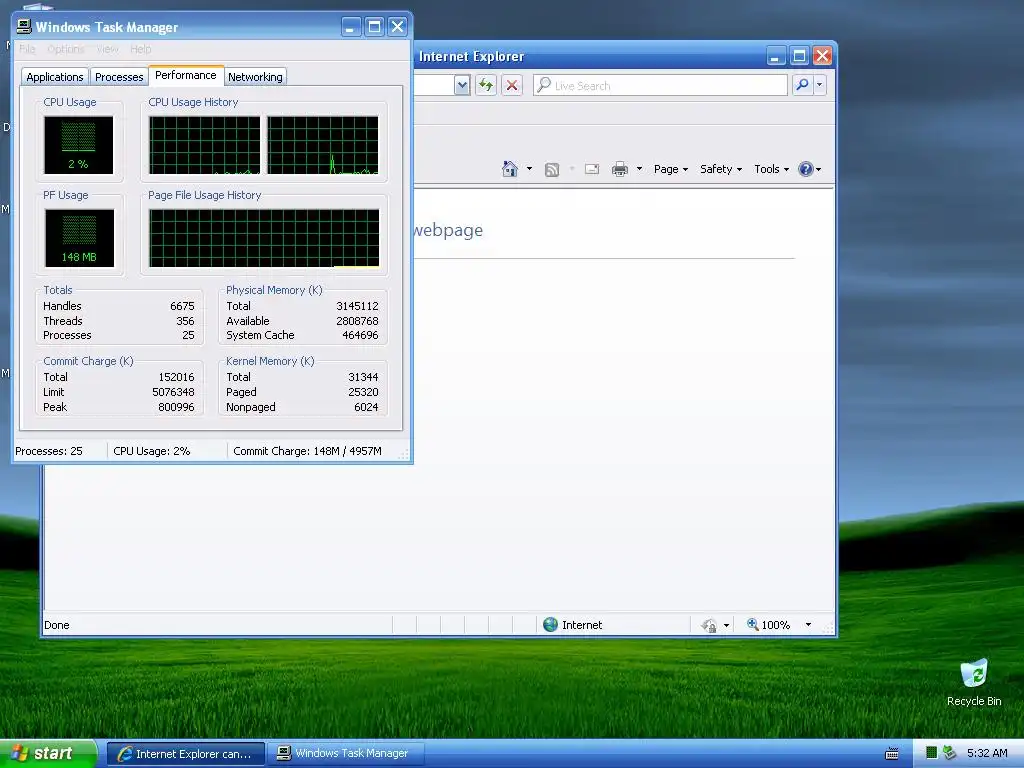The image size is (1024, 768).
Task: Expand the Print dropdown arrow
Action: [639, 169]
